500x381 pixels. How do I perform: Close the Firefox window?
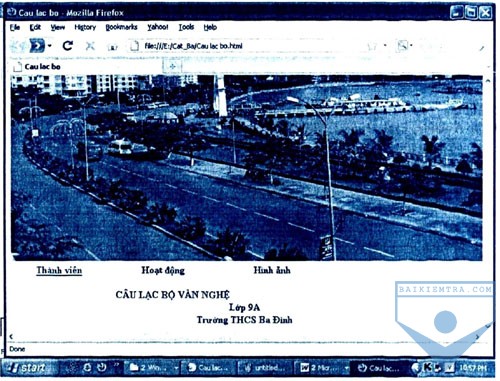tap(485, 13)
